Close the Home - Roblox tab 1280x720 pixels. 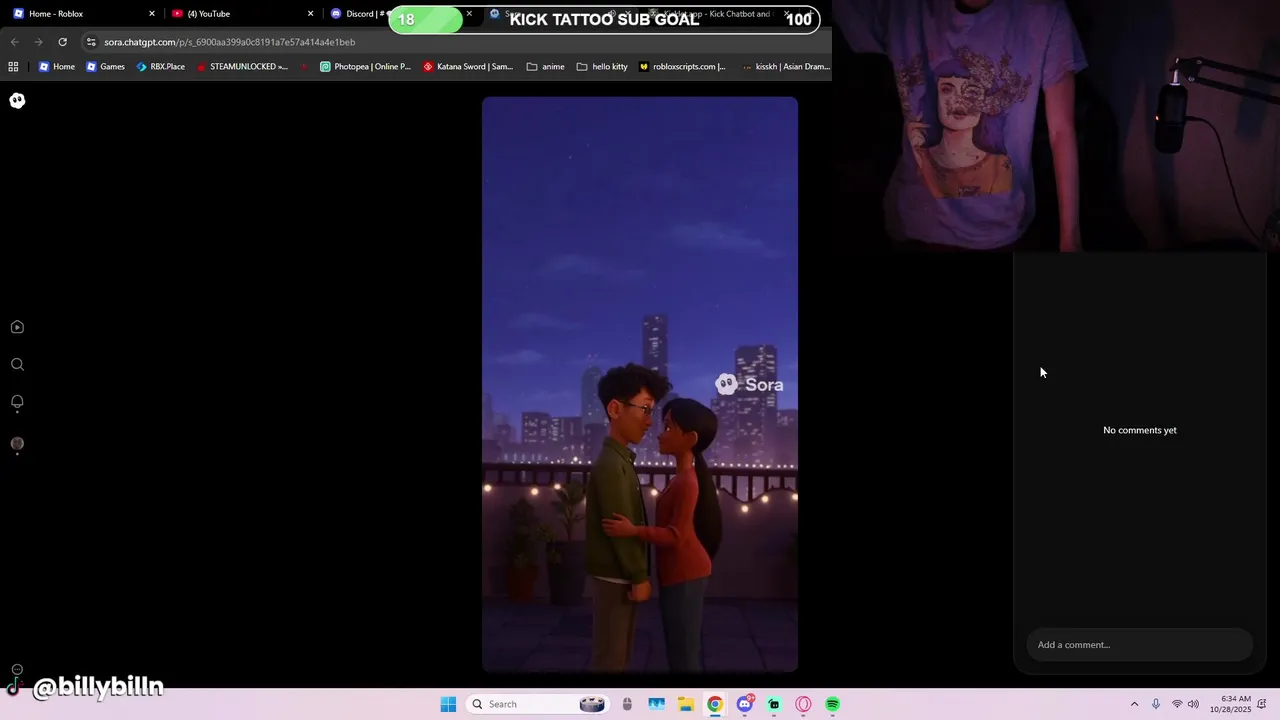152,14
